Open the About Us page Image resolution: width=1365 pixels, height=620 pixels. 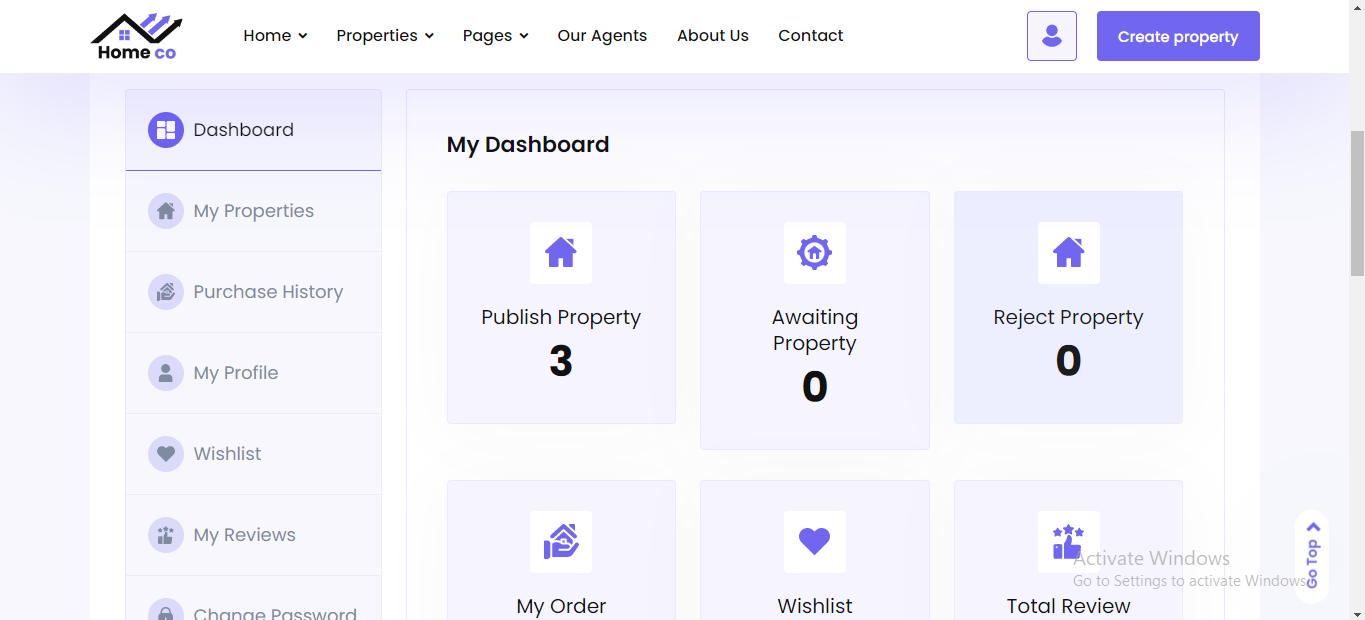point(713,36)
